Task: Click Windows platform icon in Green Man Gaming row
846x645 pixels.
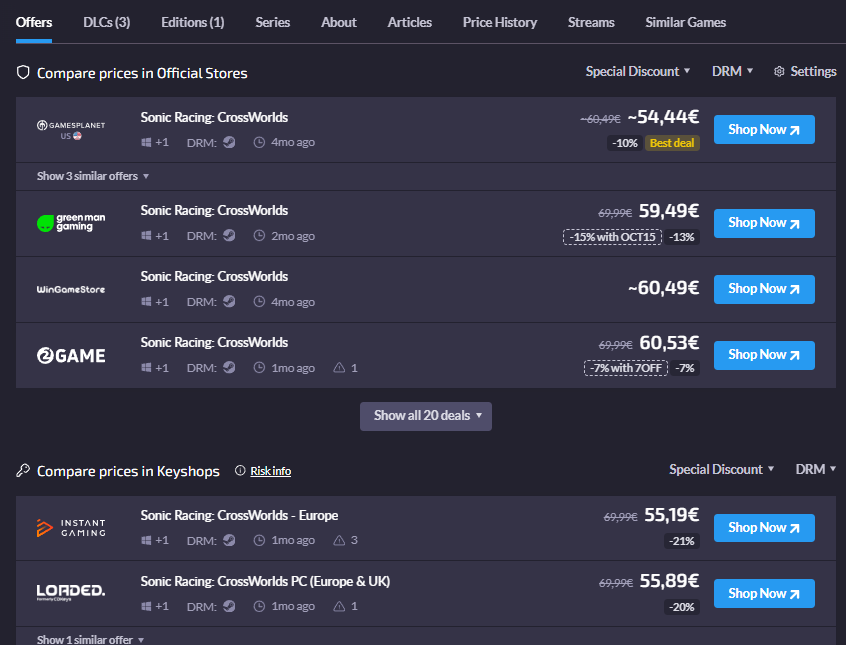Action: (146, 235)
